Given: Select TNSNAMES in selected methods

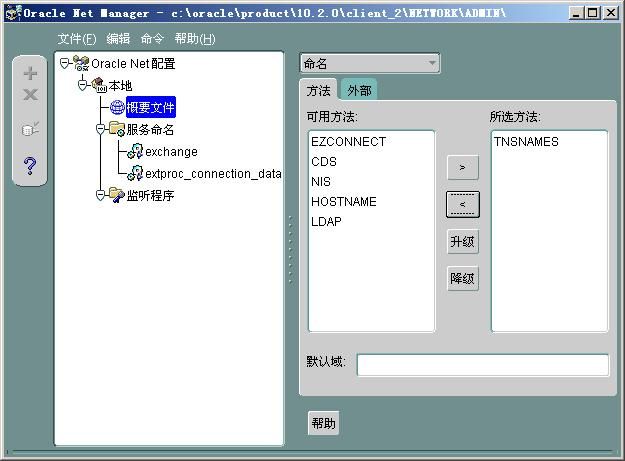Looking at the screenshot, I should [x=526, y=142].
